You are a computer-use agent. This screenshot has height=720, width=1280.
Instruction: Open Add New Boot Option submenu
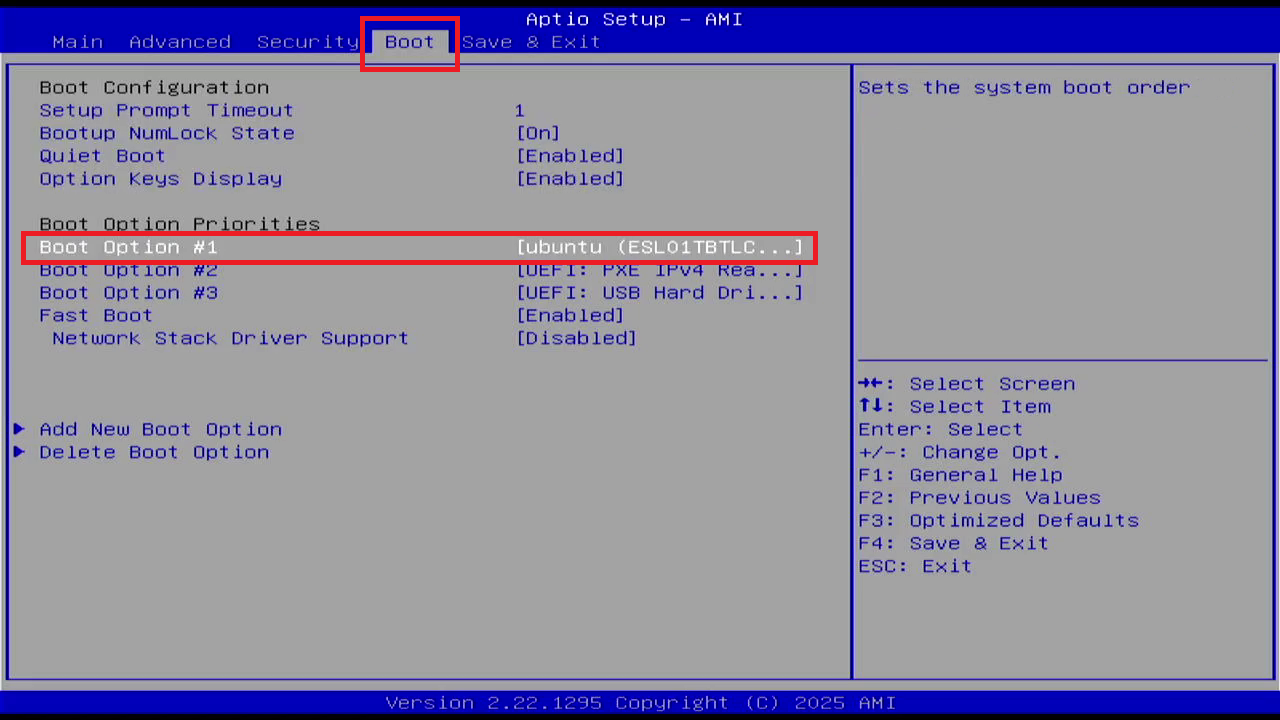160,429
